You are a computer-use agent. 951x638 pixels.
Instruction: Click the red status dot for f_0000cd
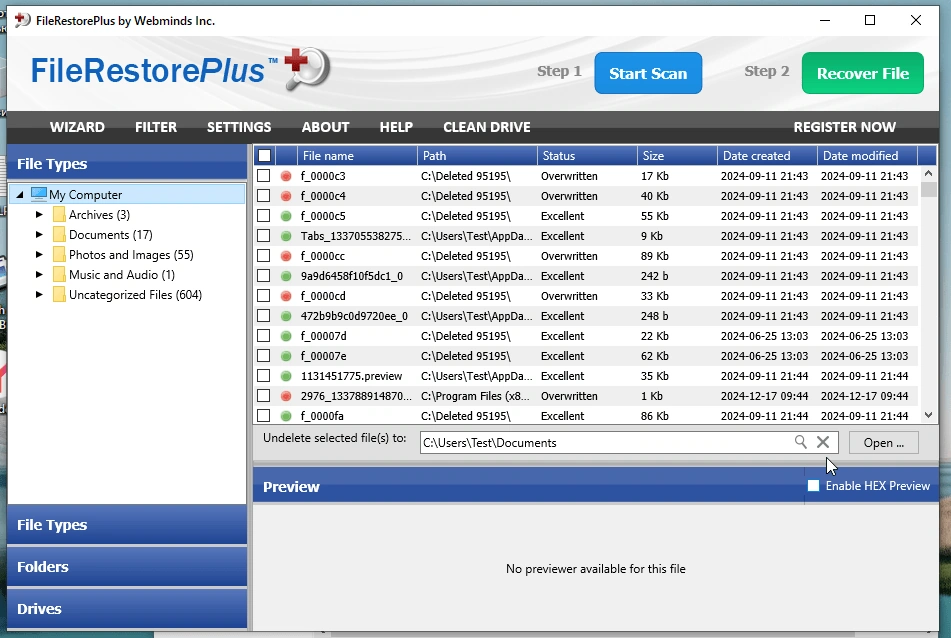[x=286, y=296]
